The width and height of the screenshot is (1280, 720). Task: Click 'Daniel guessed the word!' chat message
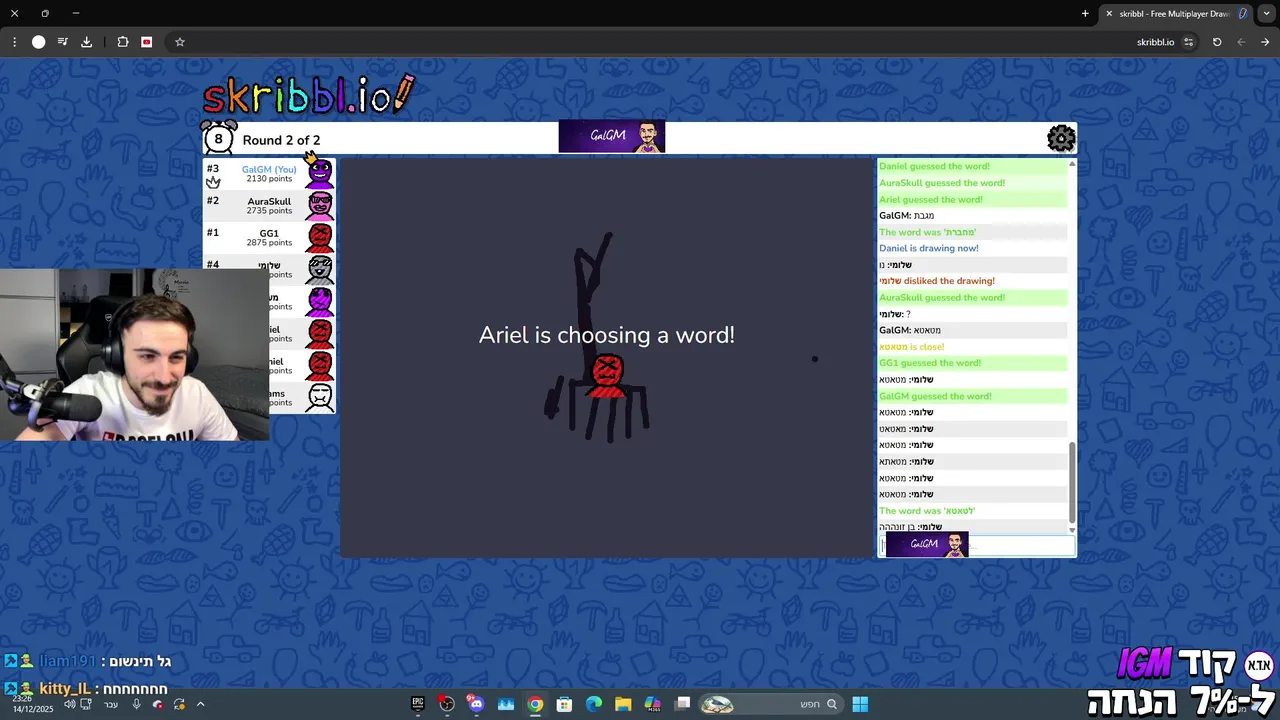tap(934, 166)
